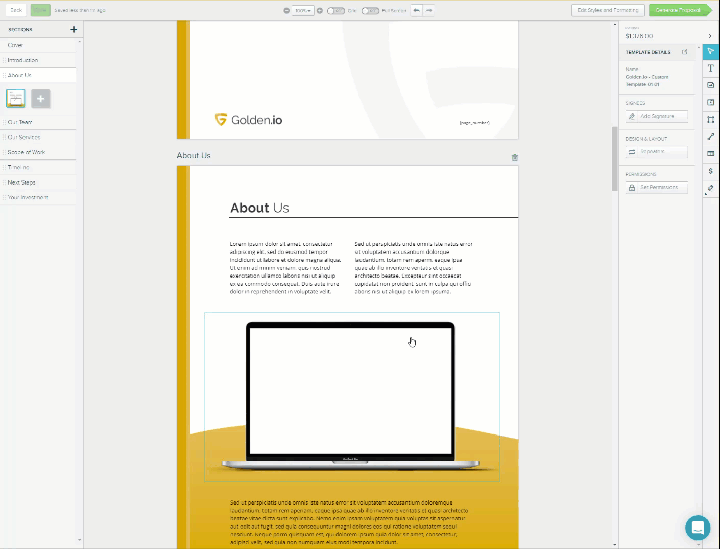Click the right column Sed ut perspiciatis paragraph
Screen dimensions: 720x549
[413, 268]
